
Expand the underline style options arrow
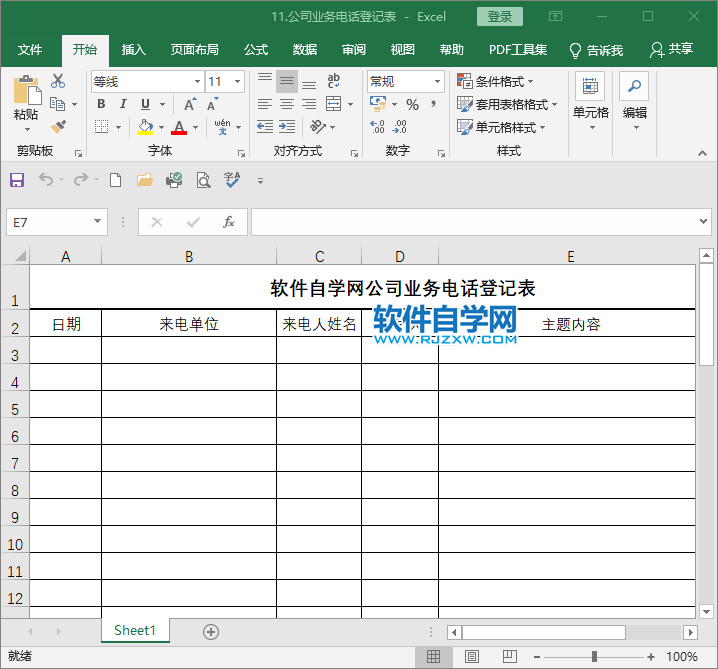(x=162, y=104)
